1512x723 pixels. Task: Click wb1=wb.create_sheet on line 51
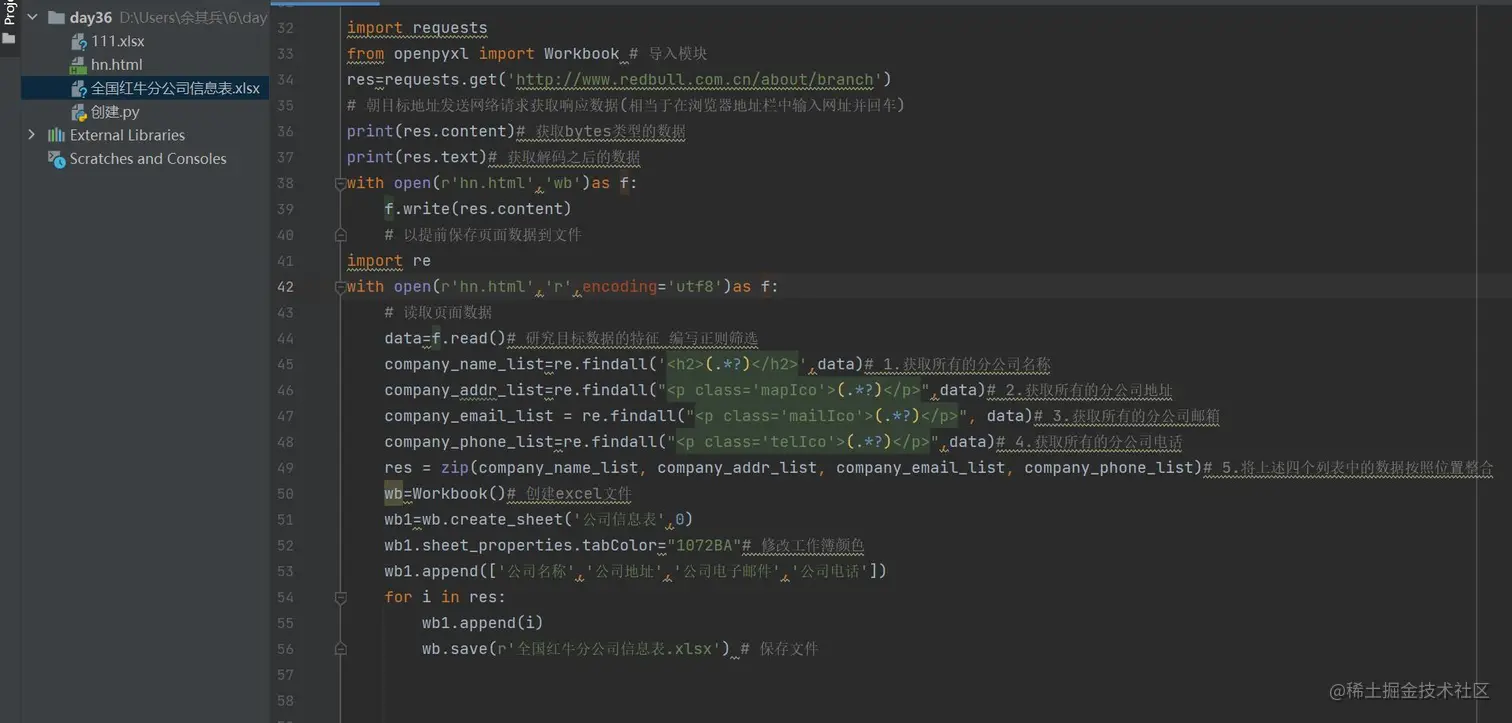pos(539,520)
